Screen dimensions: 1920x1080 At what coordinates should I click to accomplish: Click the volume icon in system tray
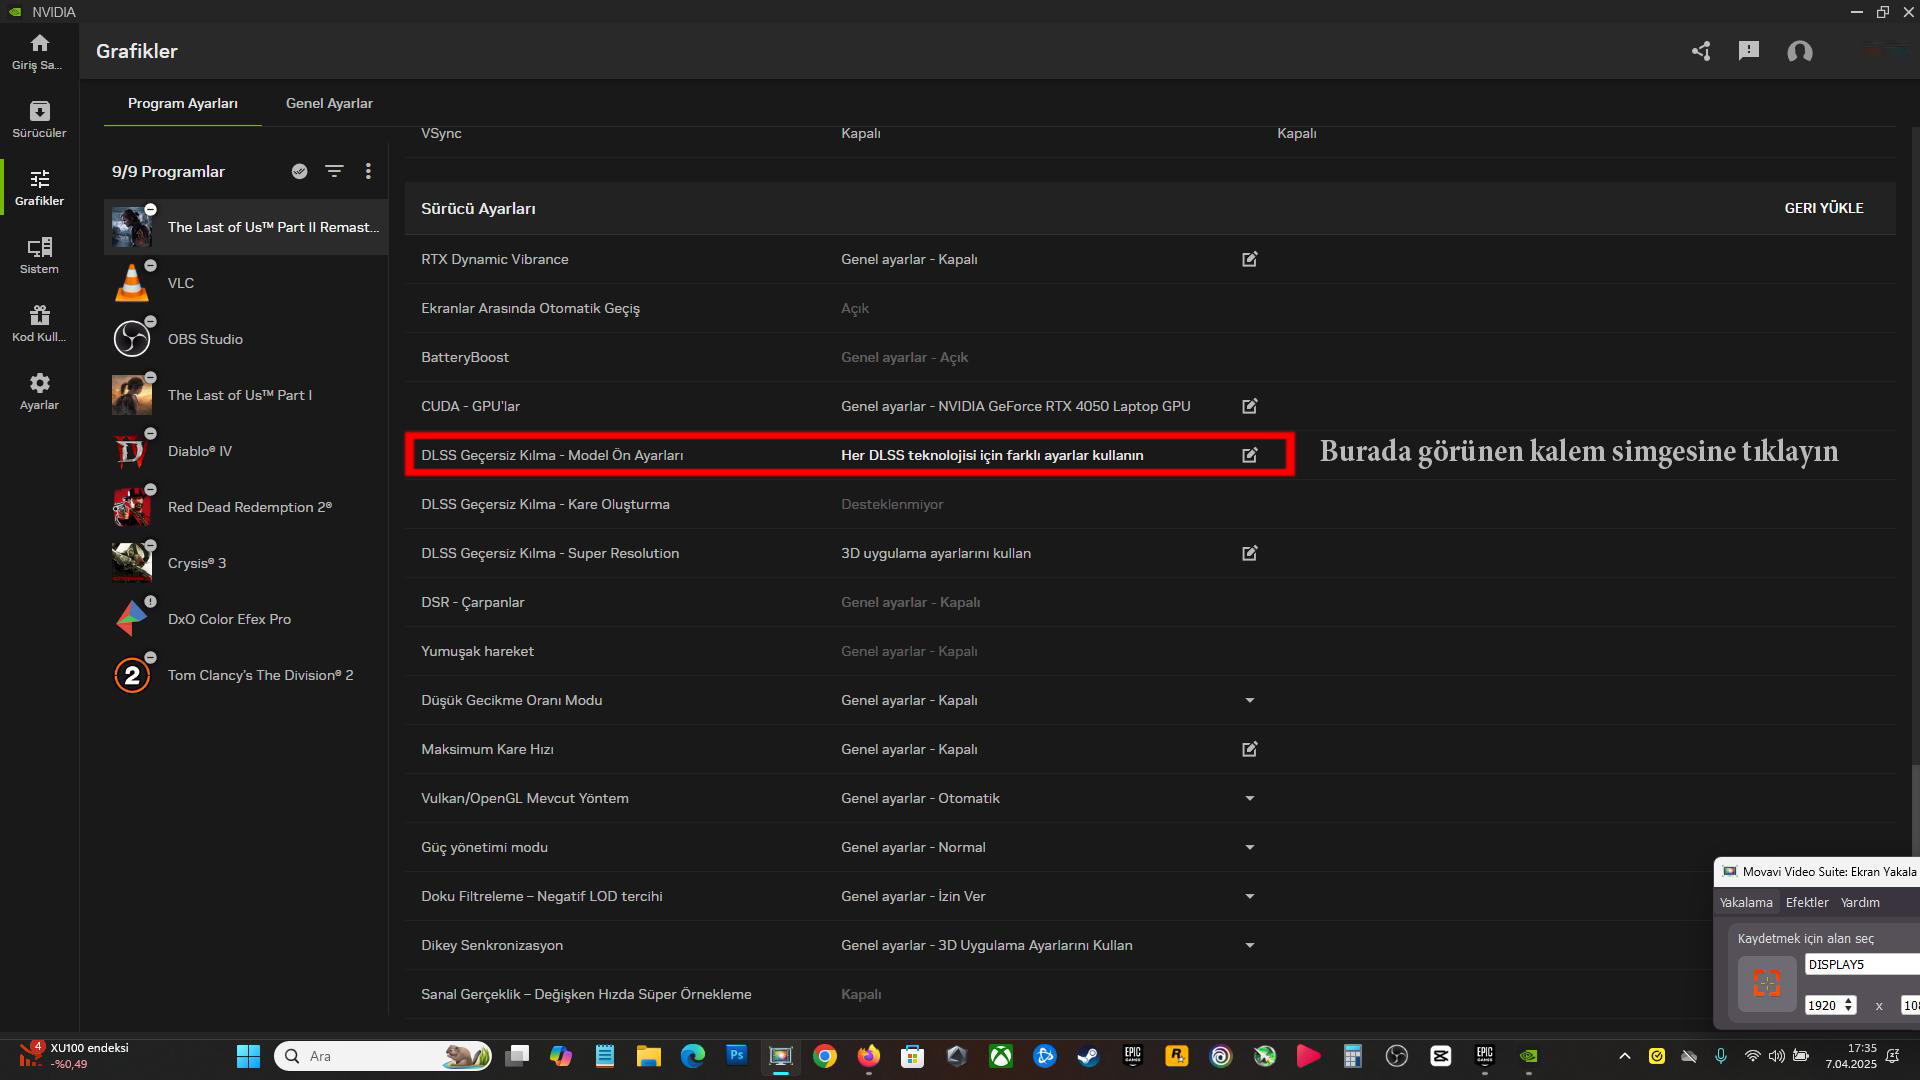[1777, 1056]
